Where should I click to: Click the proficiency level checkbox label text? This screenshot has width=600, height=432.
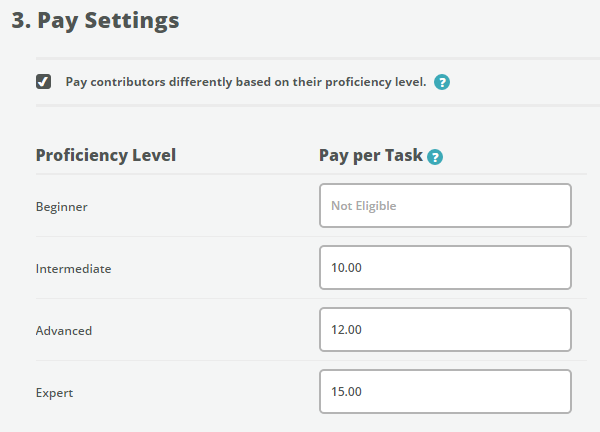(x=246, y=82)
